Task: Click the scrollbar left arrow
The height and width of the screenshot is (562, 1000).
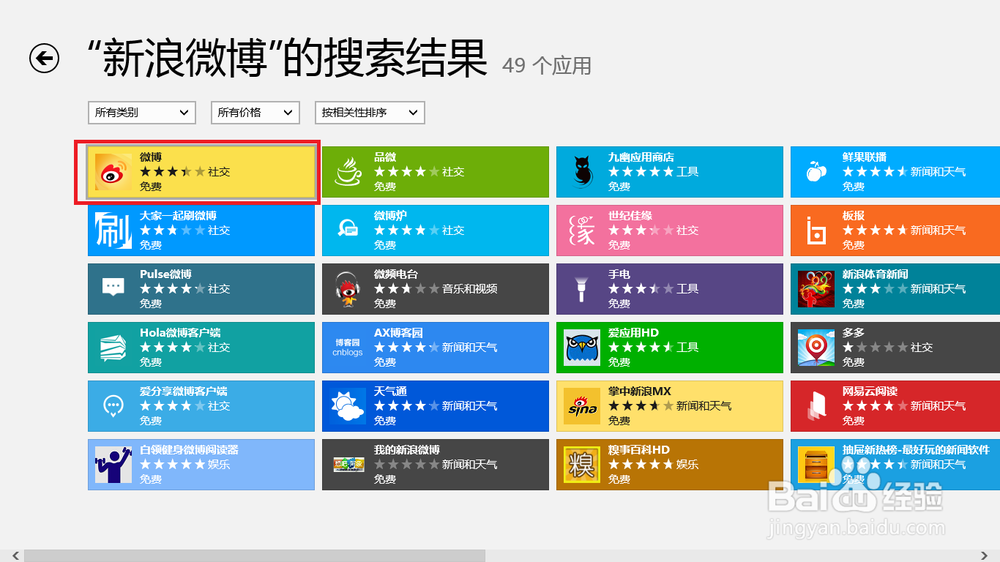Action: pyautogui.click(x=15, y=556)
